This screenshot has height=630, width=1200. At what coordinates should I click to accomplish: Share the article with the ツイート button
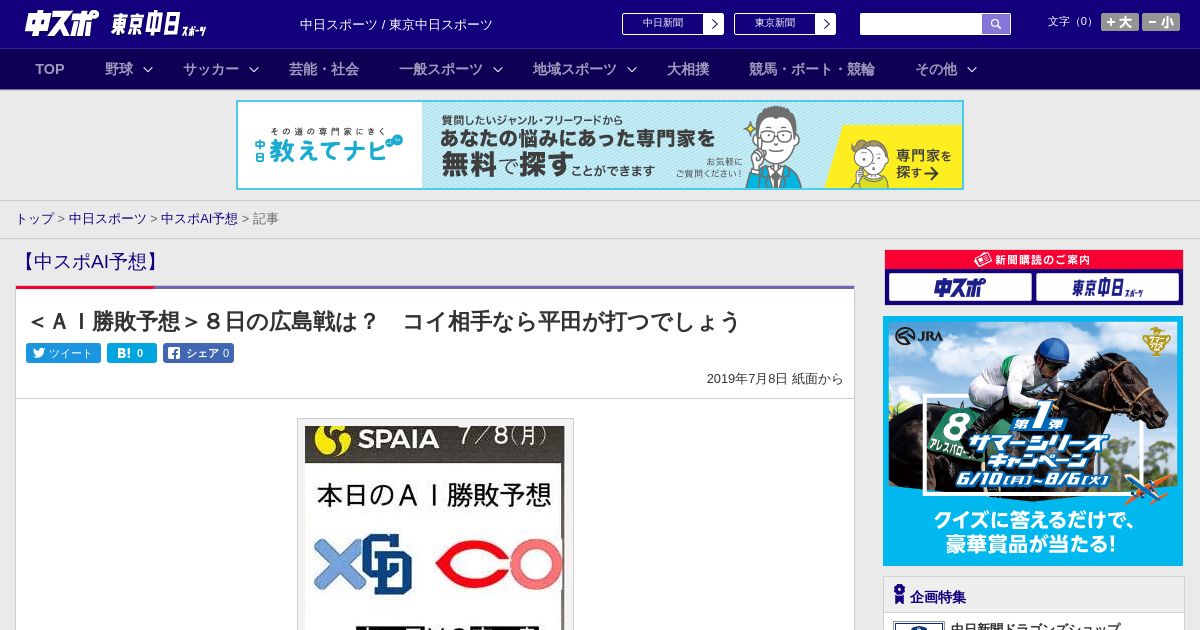click(63, 353)
